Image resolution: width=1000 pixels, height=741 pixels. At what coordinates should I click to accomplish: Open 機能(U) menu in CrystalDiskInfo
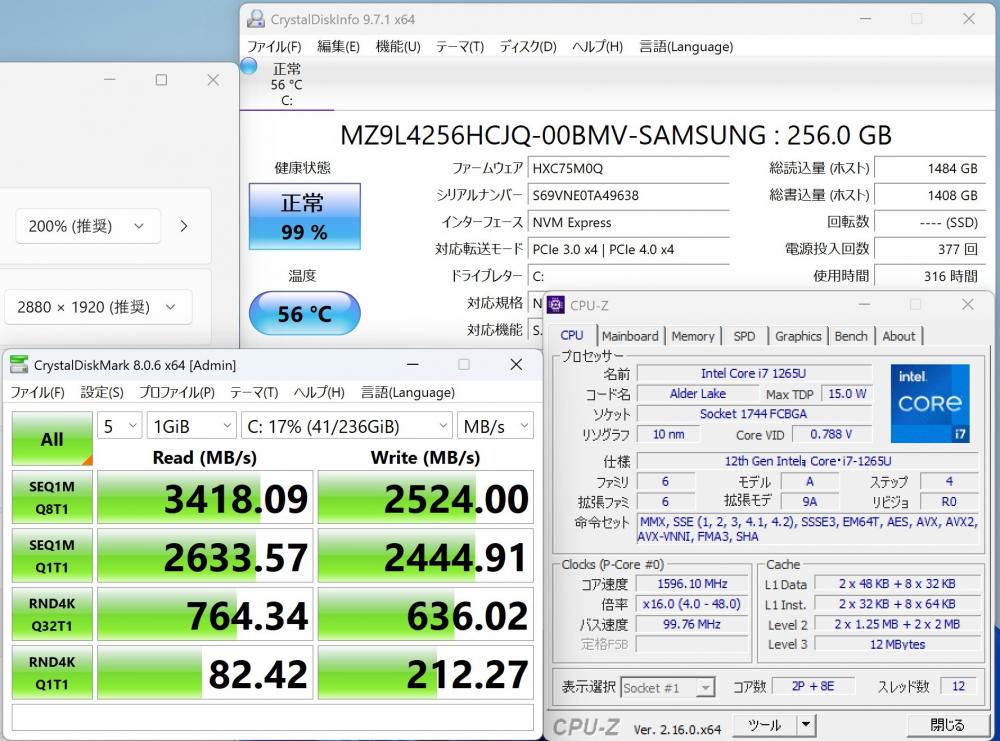tap(398, 47)
